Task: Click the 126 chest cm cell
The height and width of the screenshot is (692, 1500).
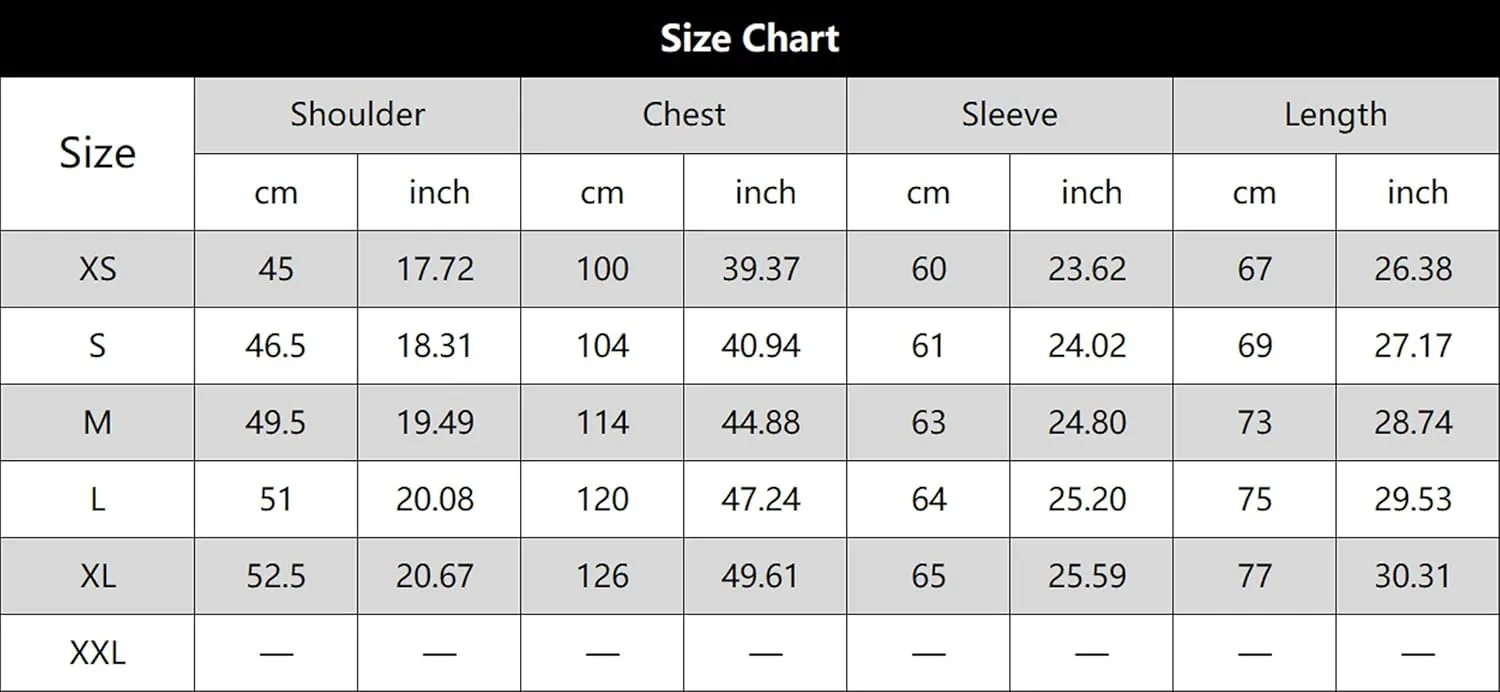Action: pos(602,576)
